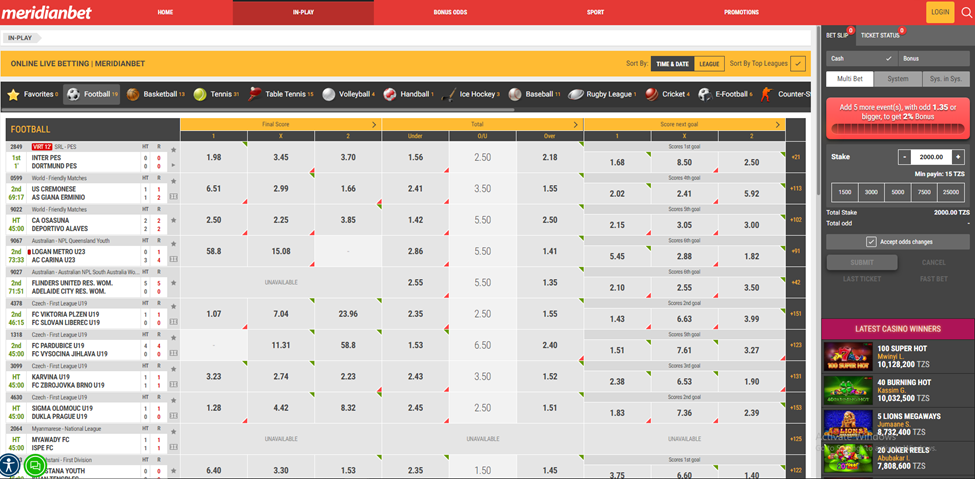The width and height of the screenshot is (975, 479).
Task: Expand the Score next goal market arrow
Action: coord(778,124)
